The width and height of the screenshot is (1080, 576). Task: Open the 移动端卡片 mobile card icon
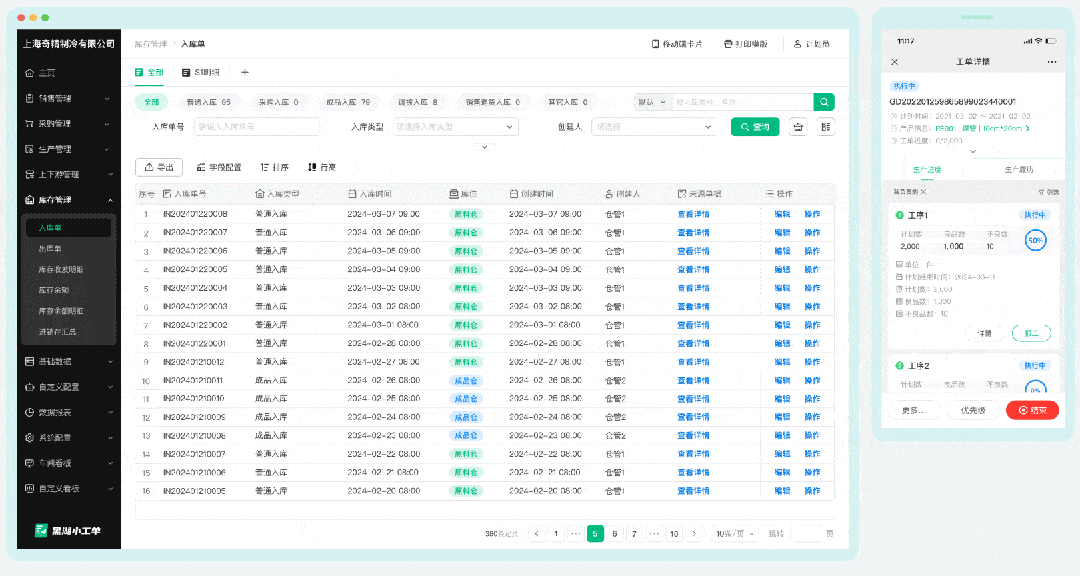pyautogui.click(x=655, y=44)
